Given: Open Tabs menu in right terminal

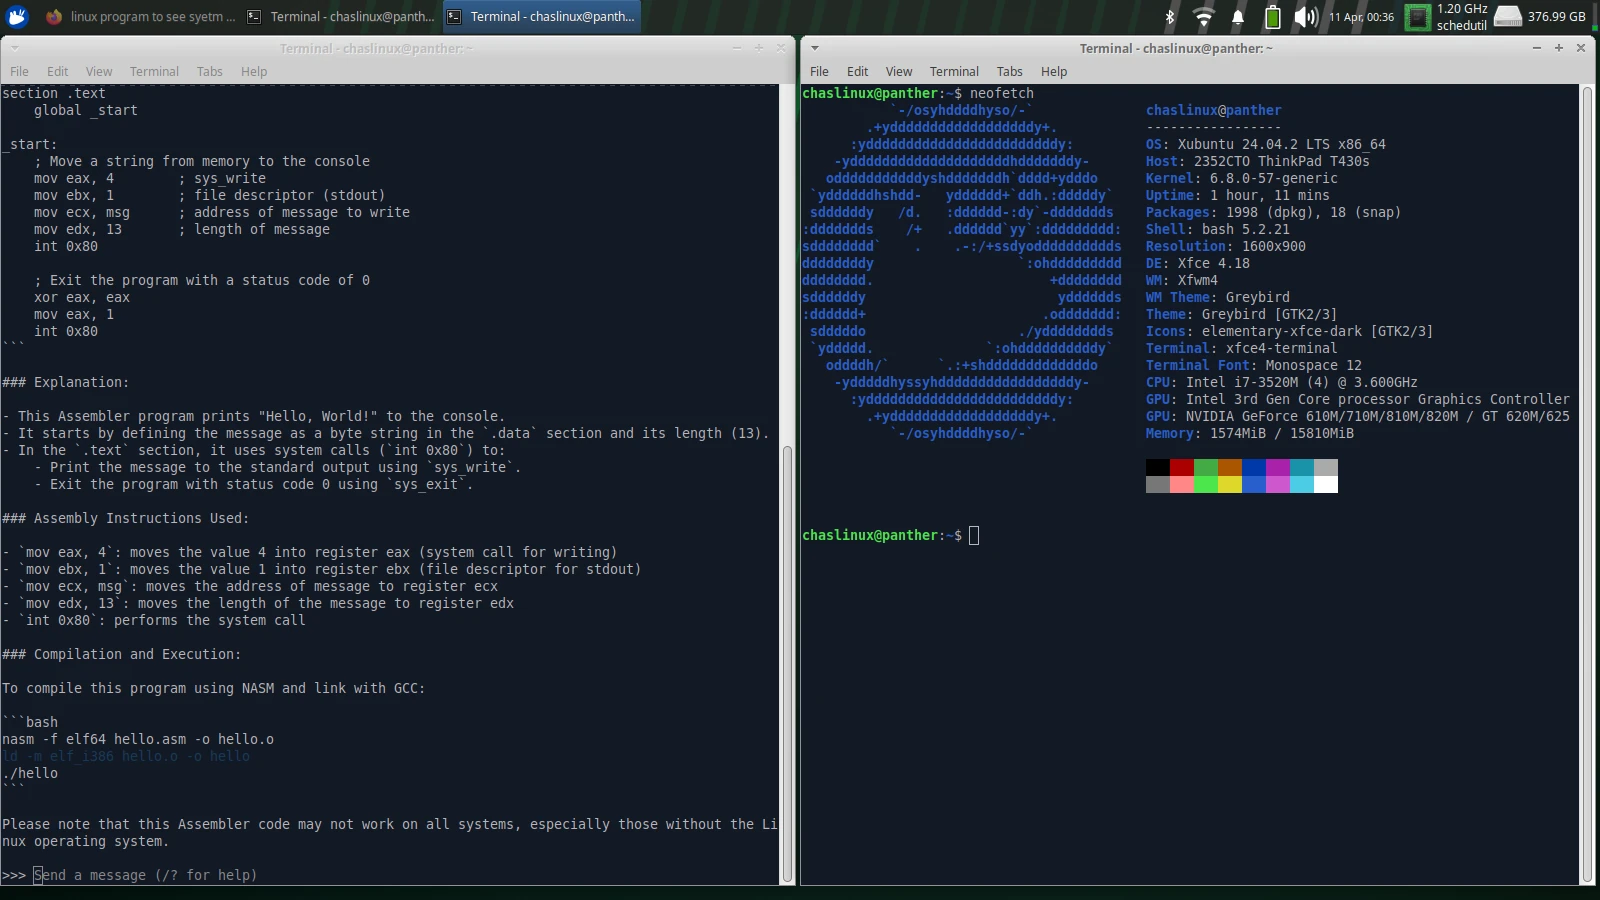Looking at the screenshot, I should click(1010, 71).
